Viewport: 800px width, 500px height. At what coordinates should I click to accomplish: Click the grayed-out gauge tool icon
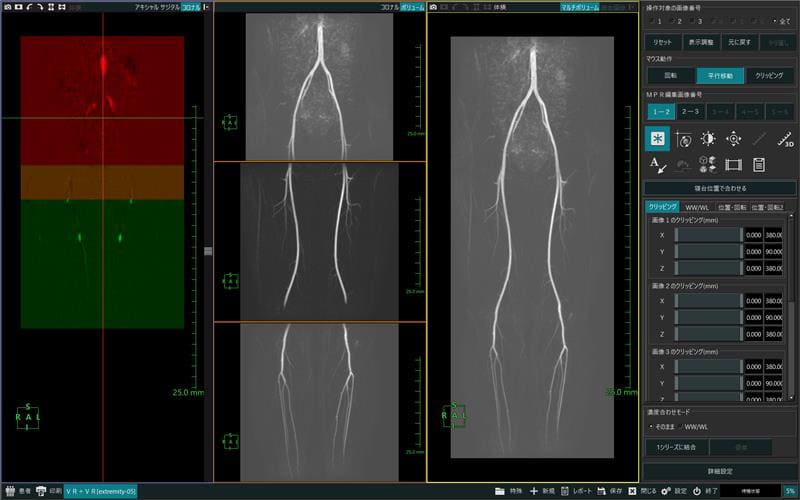pos(683,165)
